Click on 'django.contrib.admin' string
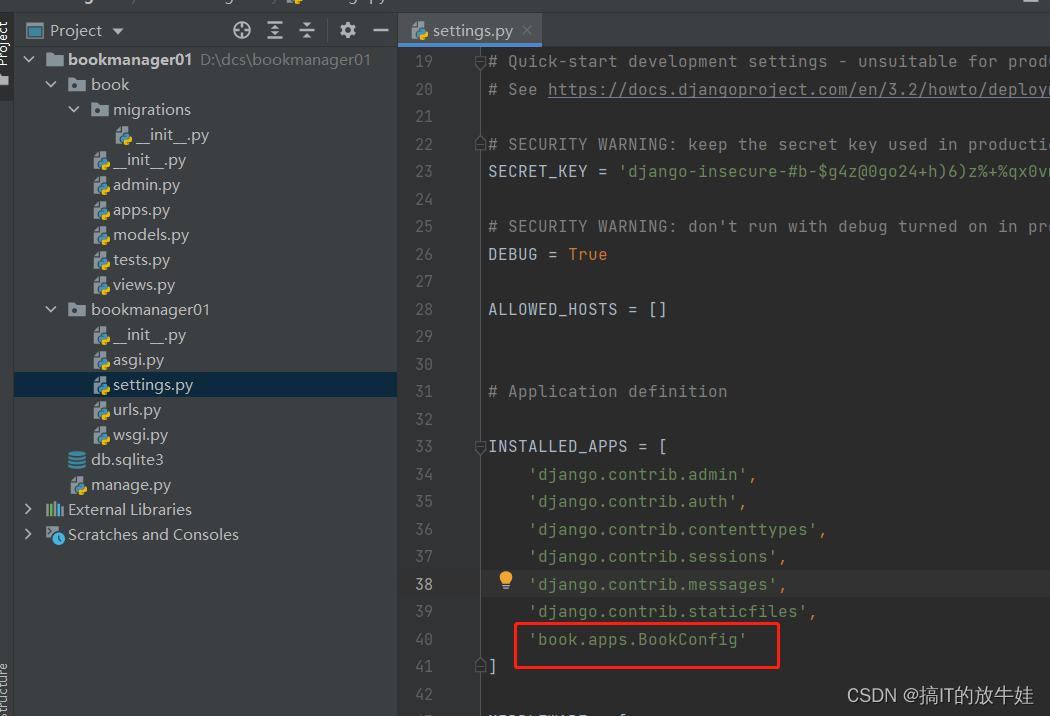The image size is (1050, 716). pos(638,475)
